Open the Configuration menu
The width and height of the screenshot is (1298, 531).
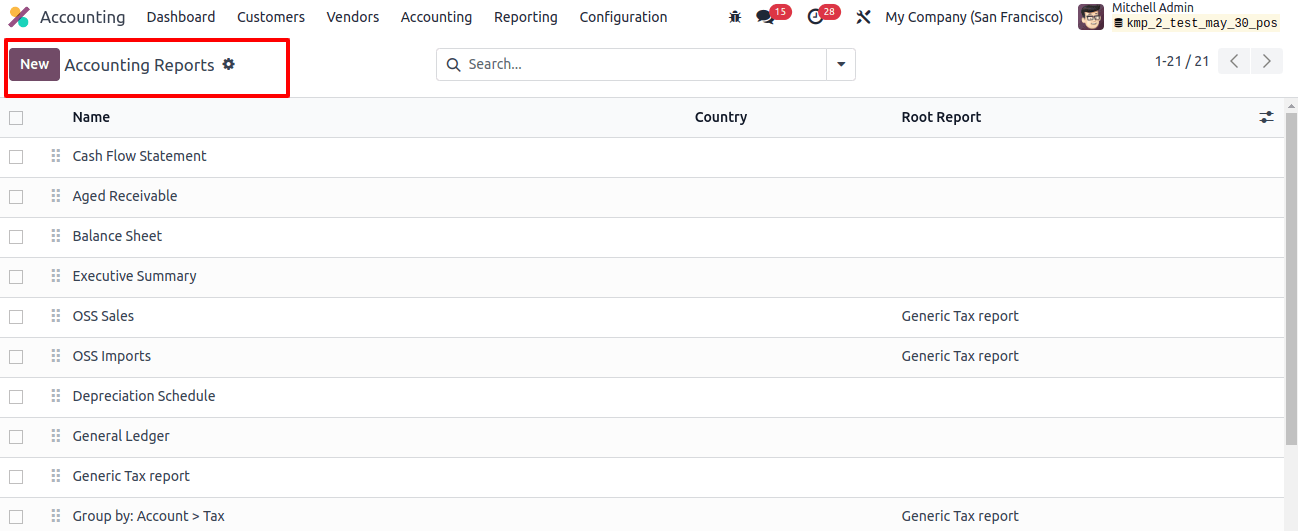point(623,17)
